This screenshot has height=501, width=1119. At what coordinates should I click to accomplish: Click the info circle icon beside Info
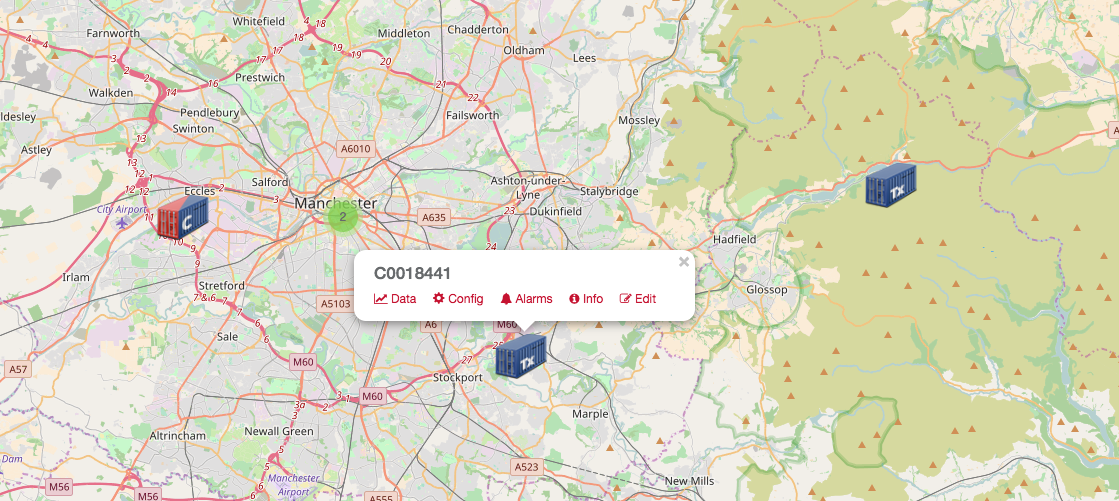pyautogui.click(x=574, y=299)
